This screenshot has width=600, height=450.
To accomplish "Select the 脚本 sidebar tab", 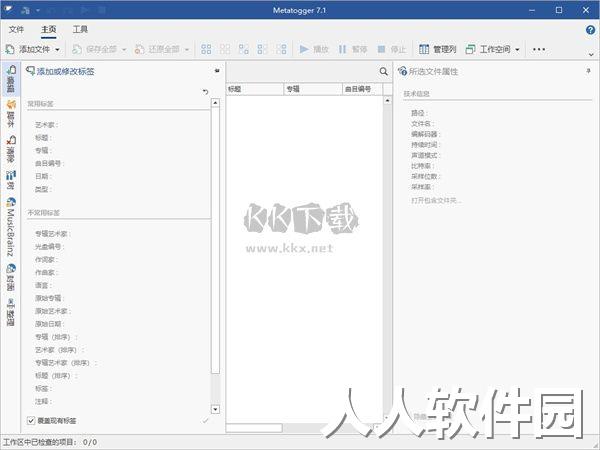I will tap(11, 114).
